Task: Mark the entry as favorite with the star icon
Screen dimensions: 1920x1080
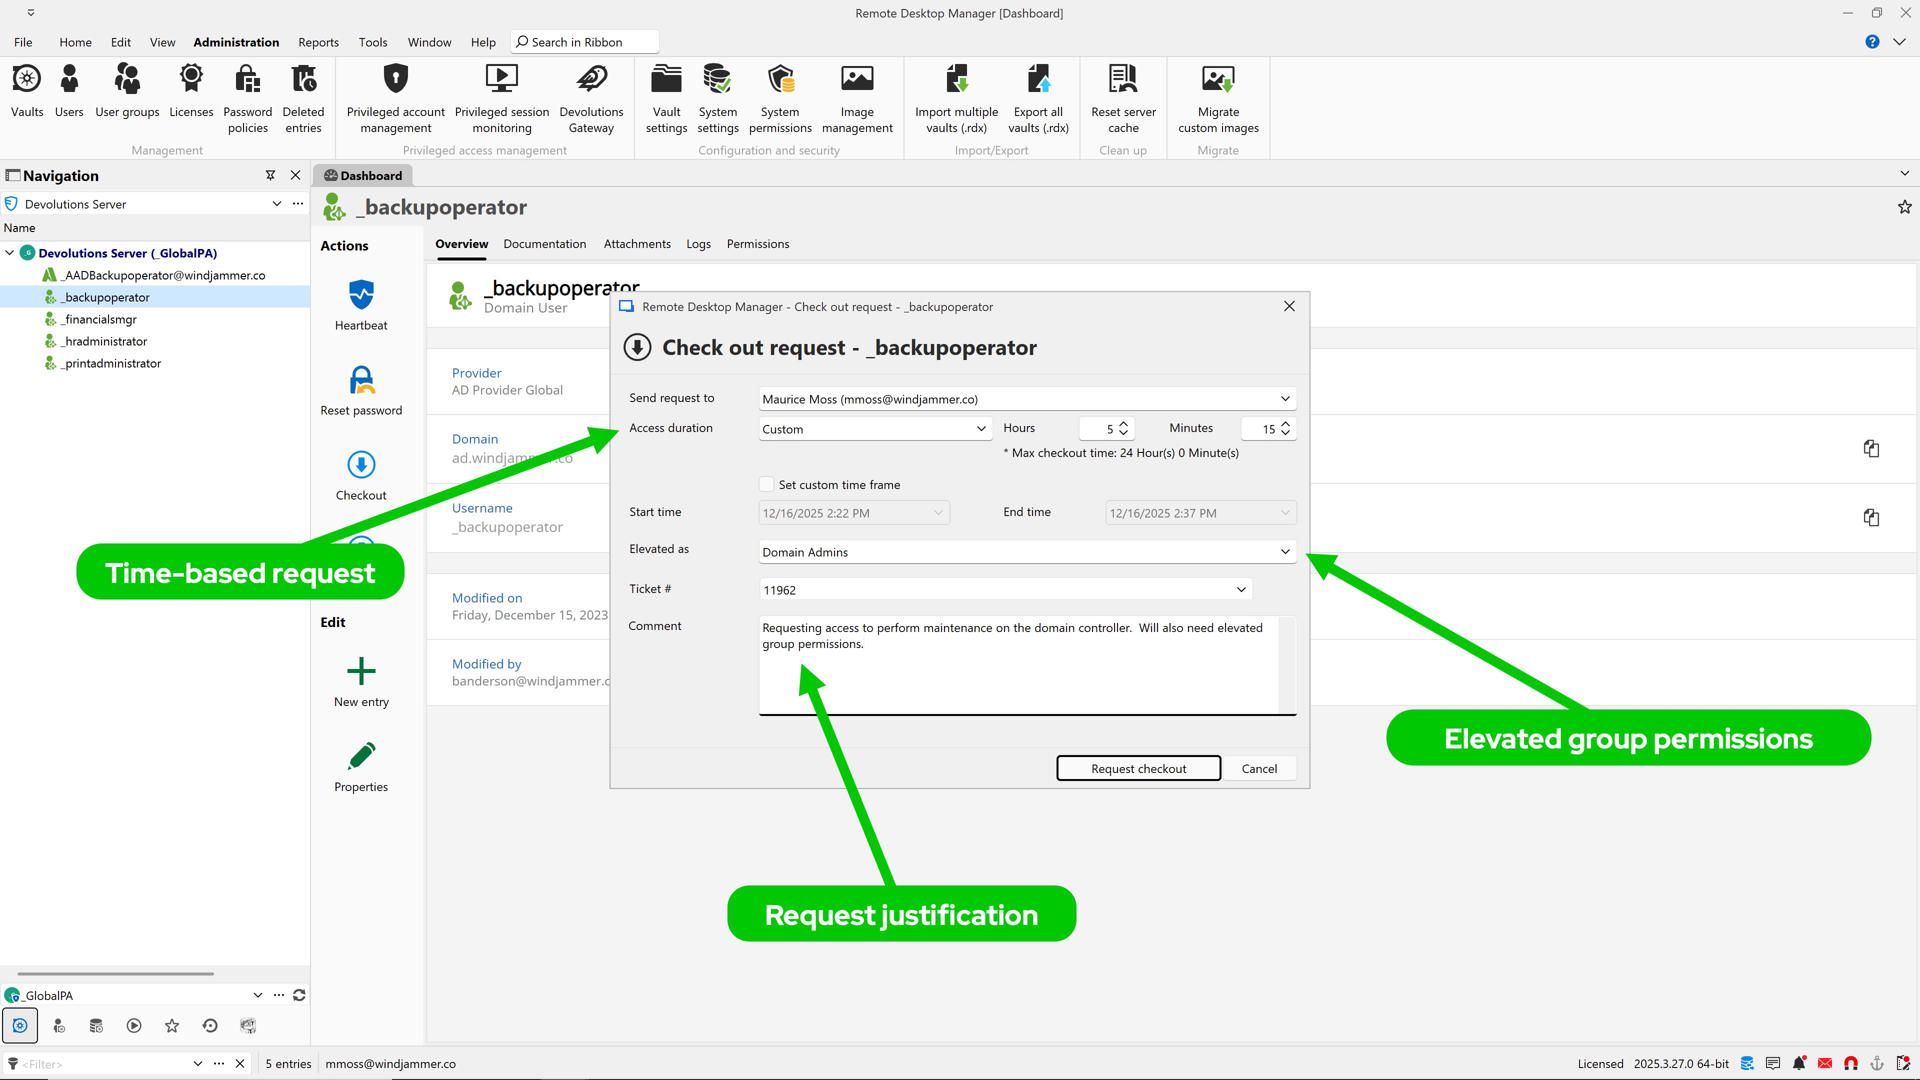Action: click(x=1904, y=207)
